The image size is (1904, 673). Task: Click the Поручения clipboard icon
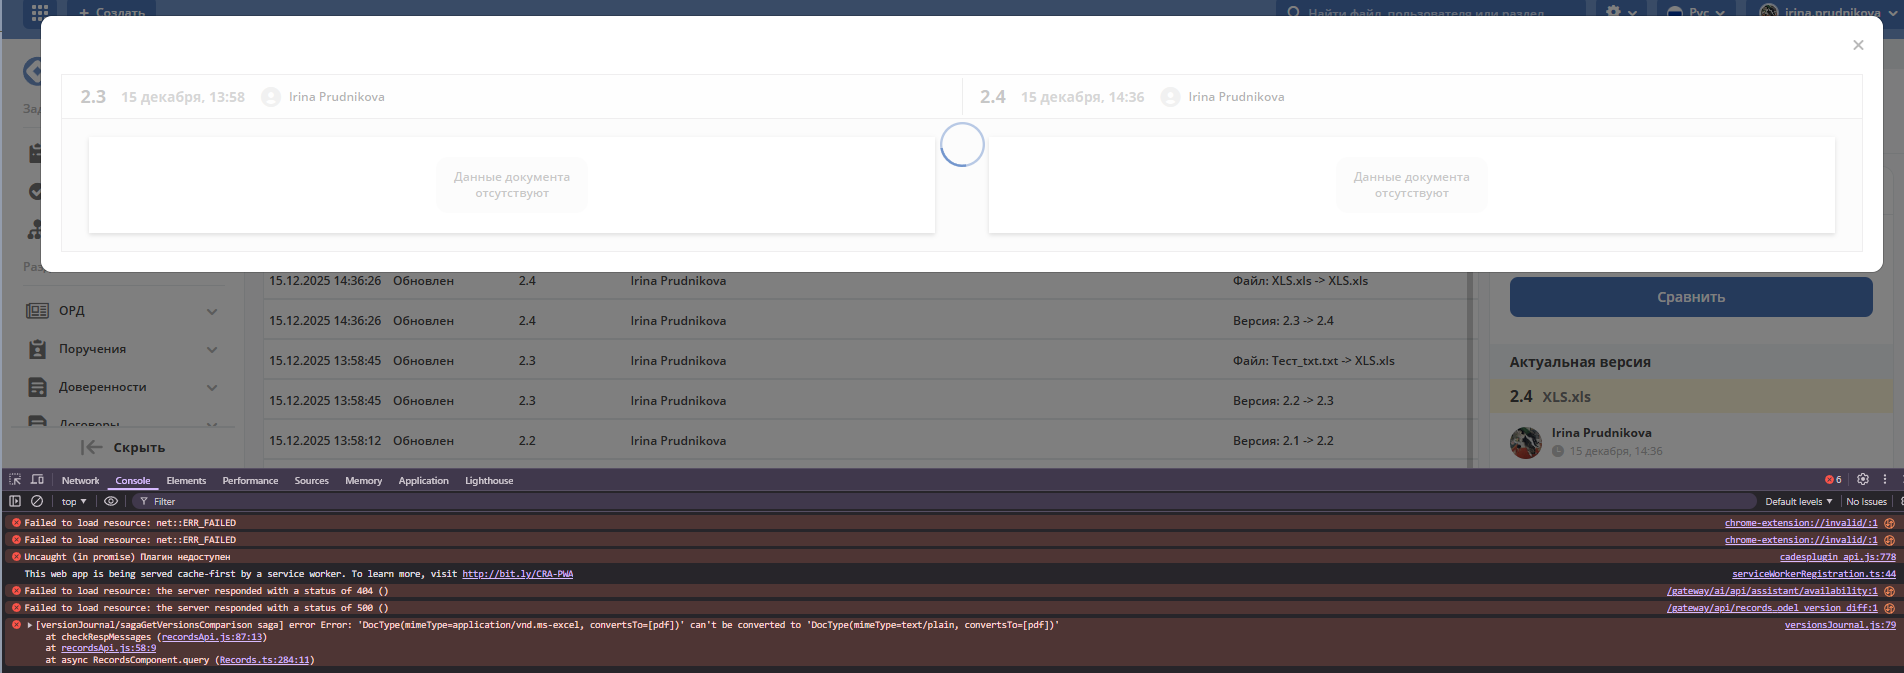tap(37, 349)
